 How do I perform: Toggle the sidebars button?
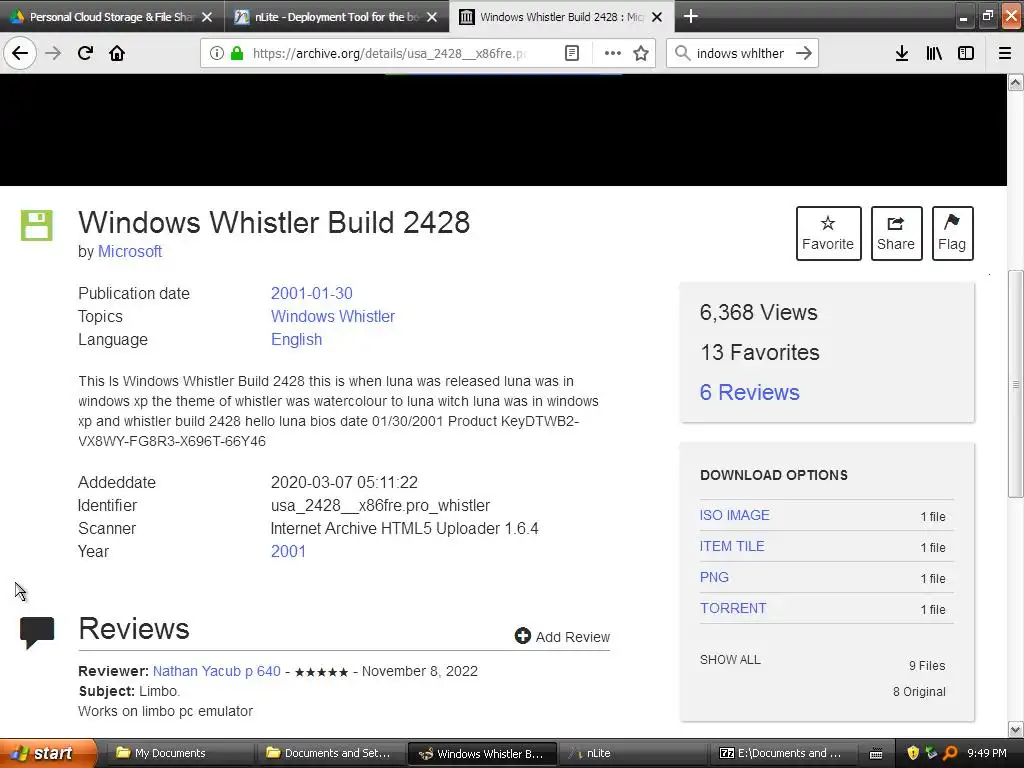tap(966, 53)
